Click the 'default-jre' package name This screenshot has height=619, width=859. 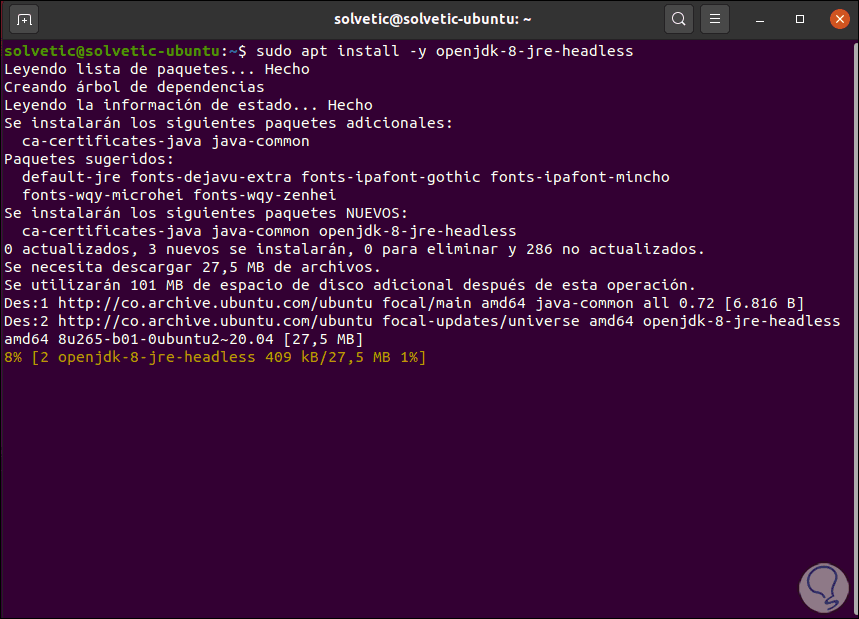[67, 177]
